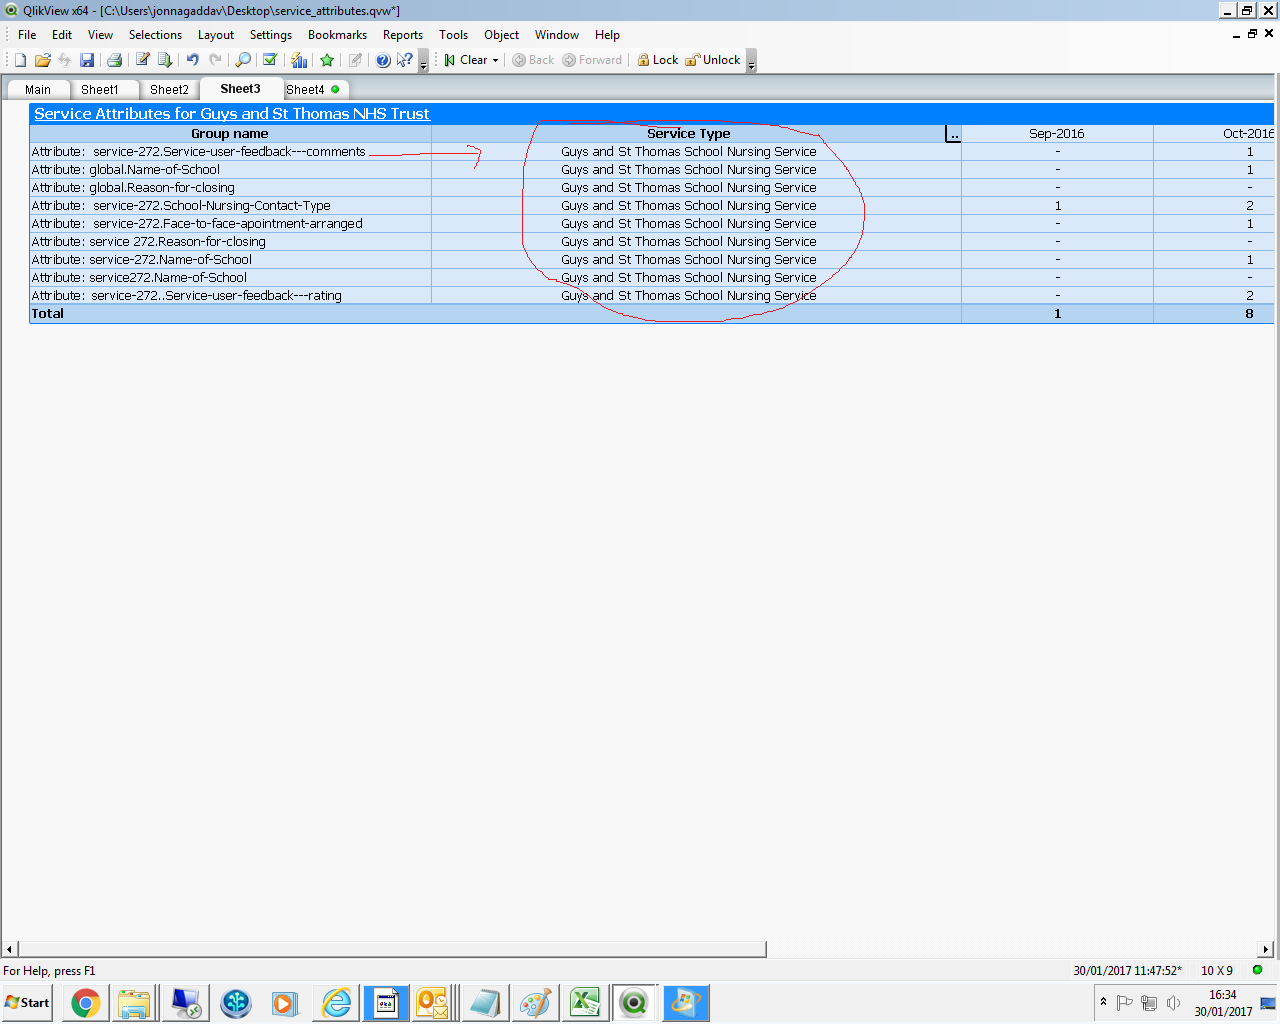Unlock the locked selections
Viewport: 1280px width, 1024px height.
pyautogui.click(x=713, y=60)
